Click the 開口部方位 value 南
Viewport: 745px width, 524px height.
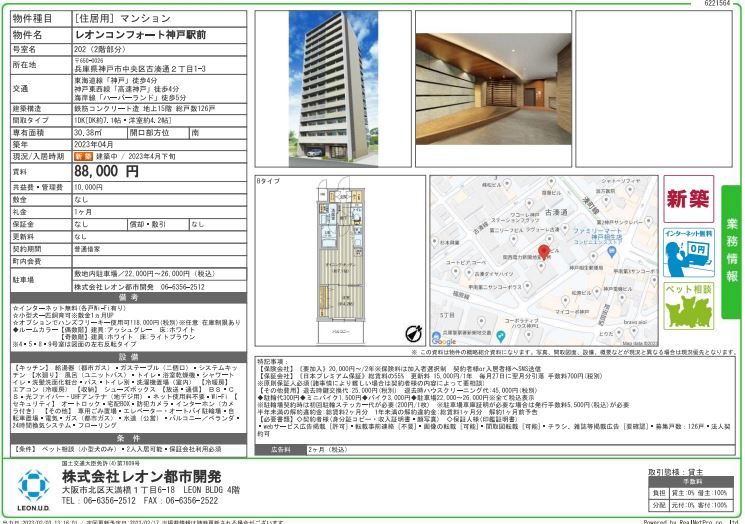pos(195,133)
